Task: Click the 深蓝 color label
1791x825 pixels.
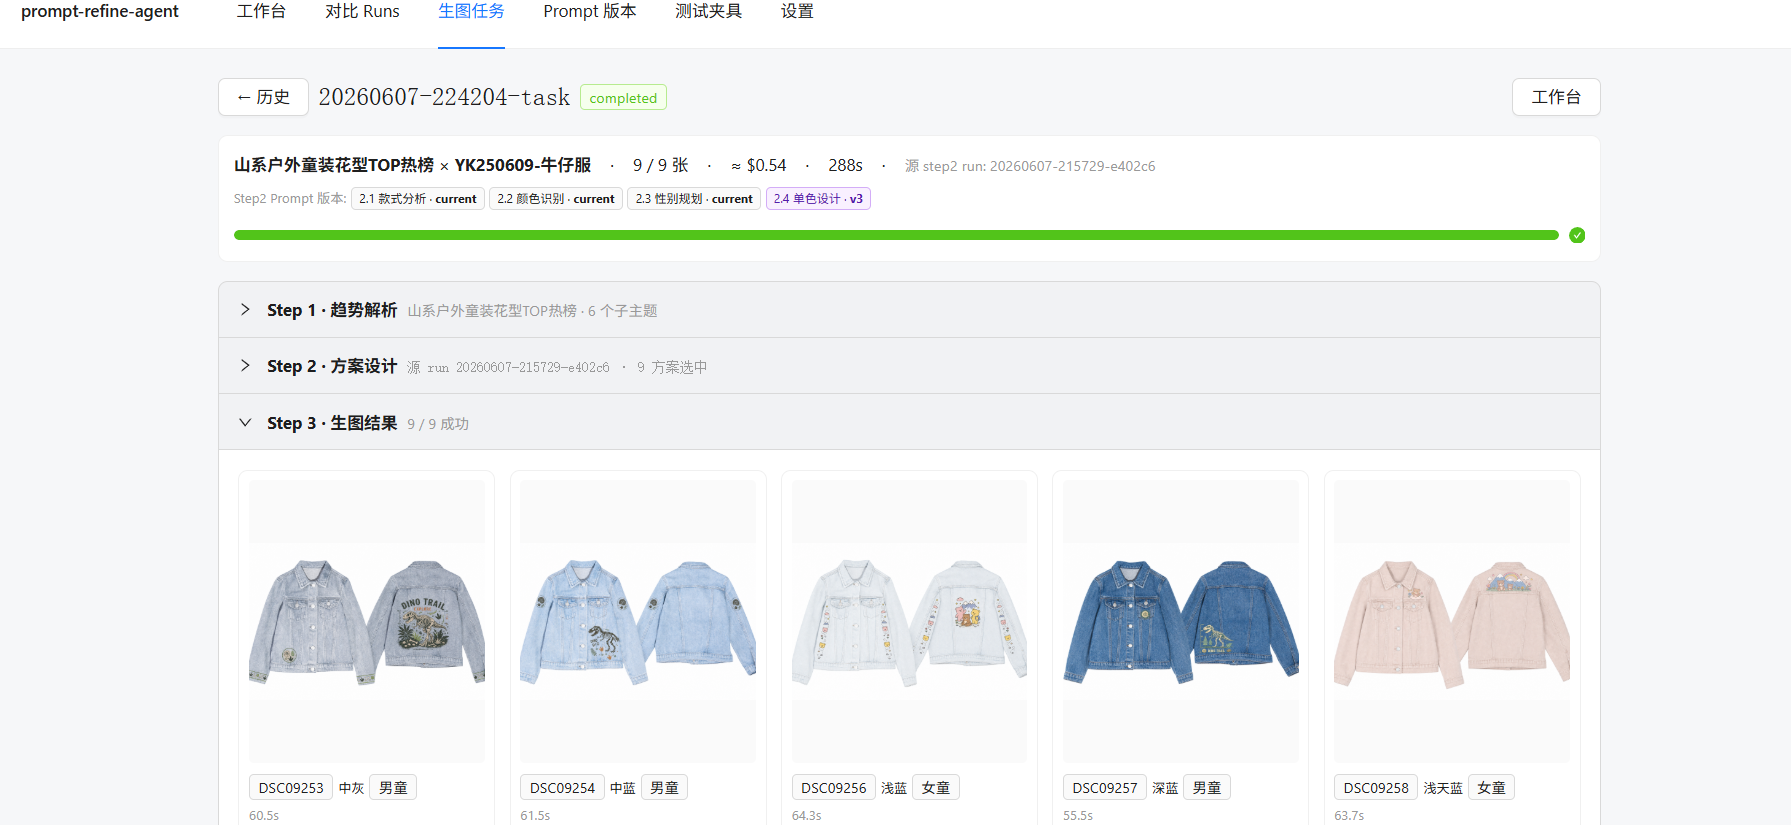Action: (x=1165, y=788)
